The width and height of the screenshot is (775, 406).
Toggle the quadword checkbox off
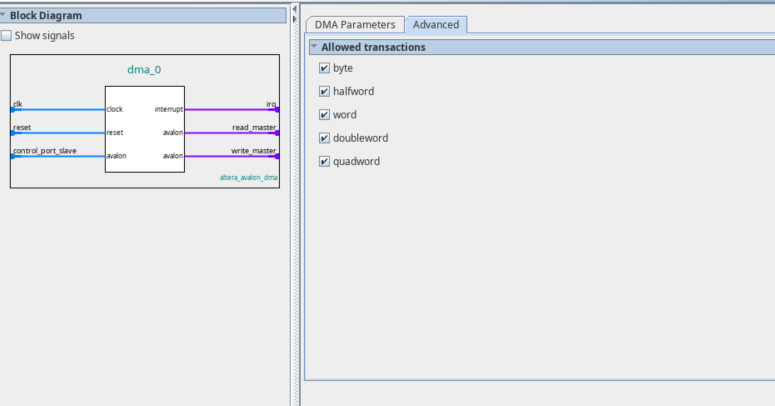click(324, 161)
